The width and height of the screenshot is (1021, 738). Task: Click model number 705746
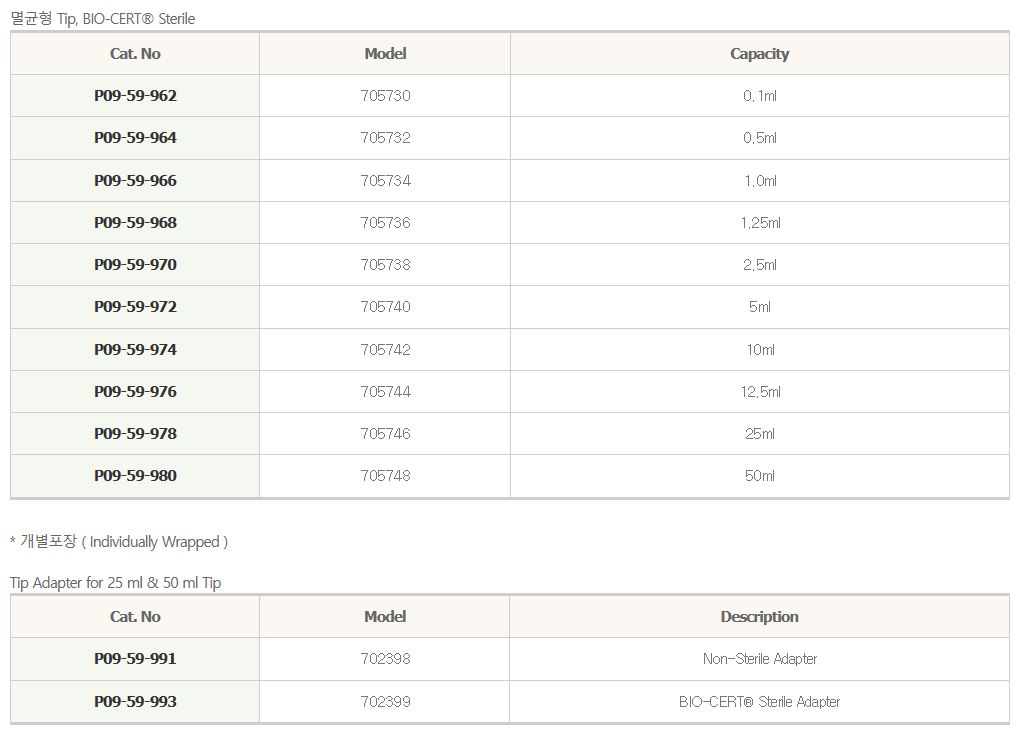pyautogui.click(x=385, y=434)
